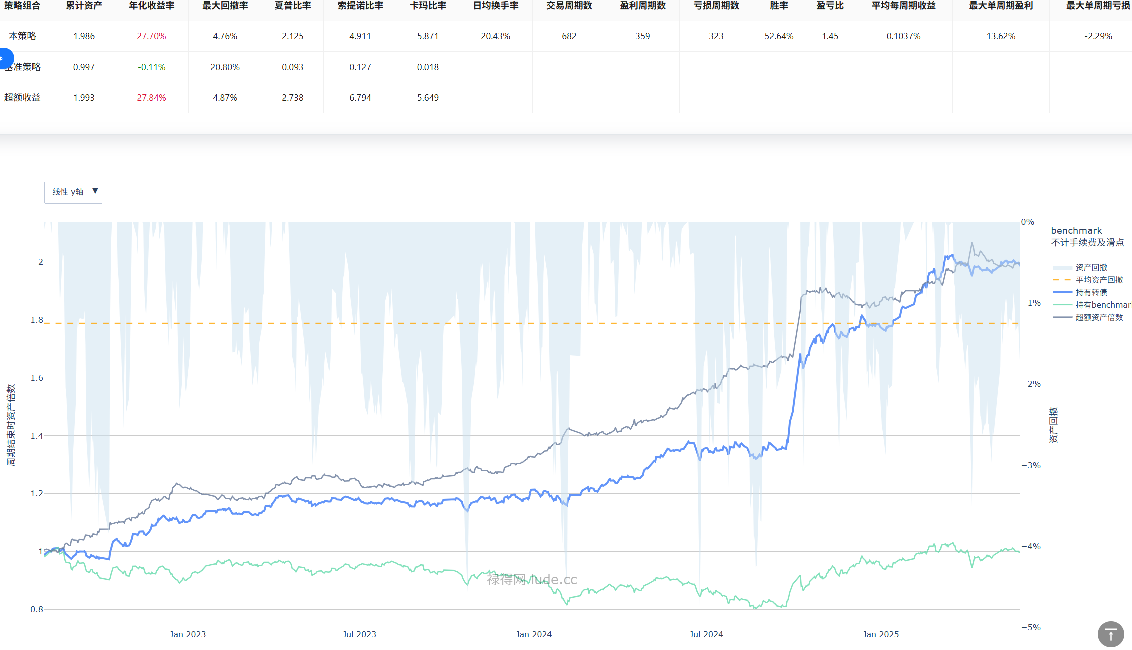Viewport: 1132px width, 650px height.
Task: Click the 年化收益率 column header
Action: click(152, 6)
